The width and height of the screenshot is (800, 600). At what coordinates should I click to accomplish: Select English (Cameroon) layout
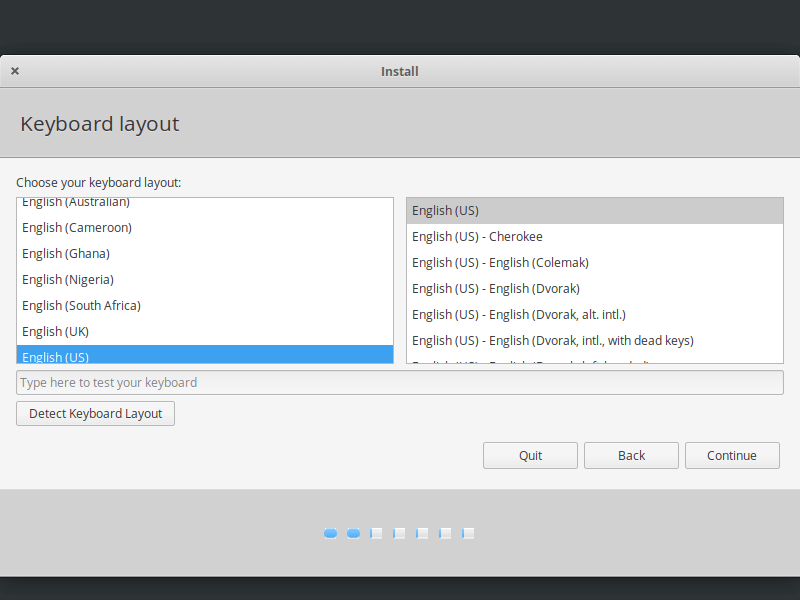click(77, 228)
